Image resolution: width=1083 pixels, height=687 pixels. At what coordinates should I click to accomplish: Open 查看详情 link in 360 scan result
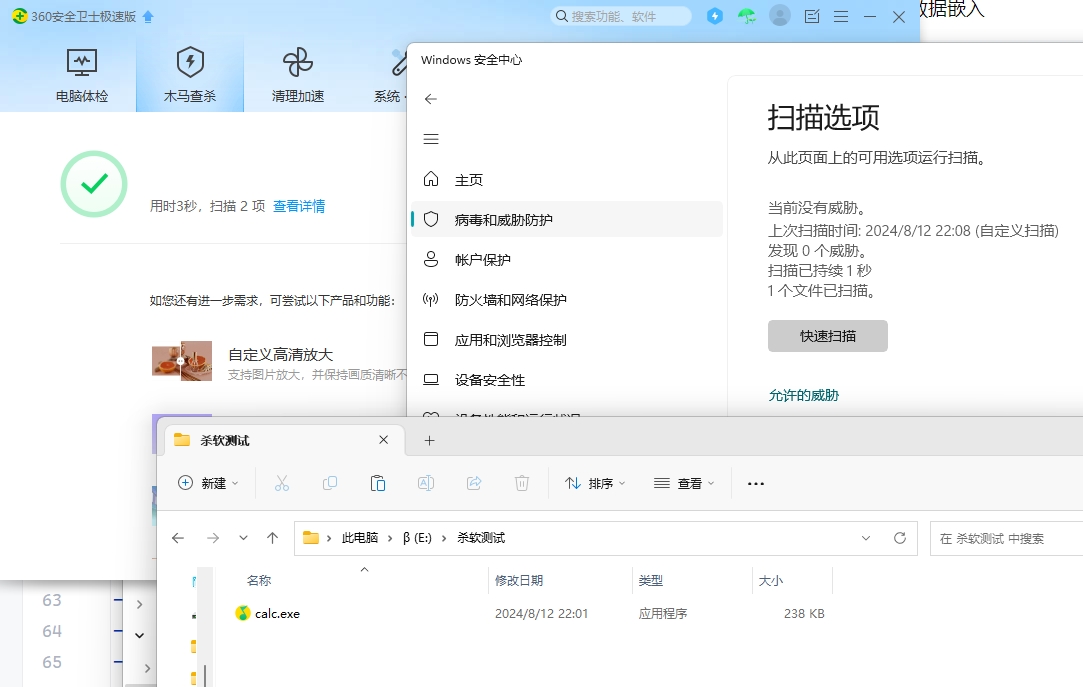299,206
